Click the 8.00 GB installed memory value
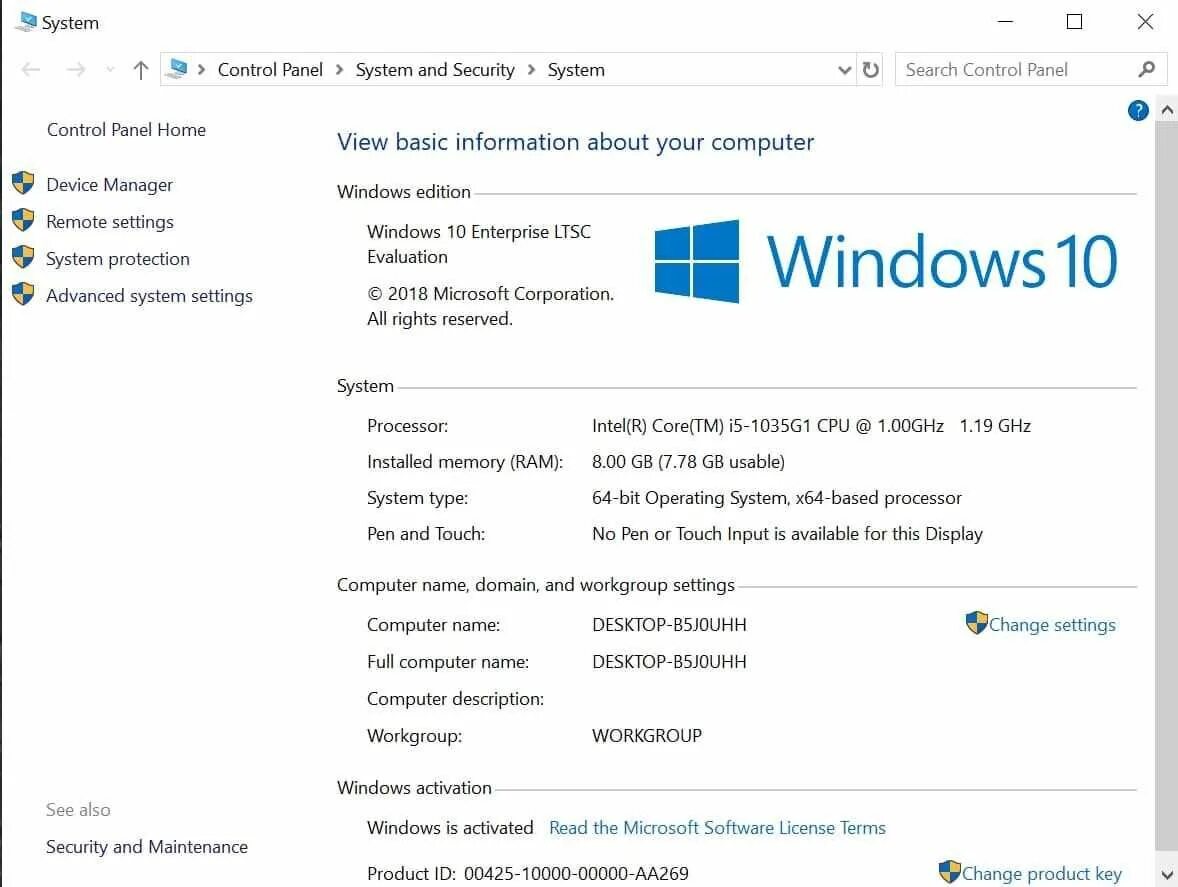 click(688, 462)
